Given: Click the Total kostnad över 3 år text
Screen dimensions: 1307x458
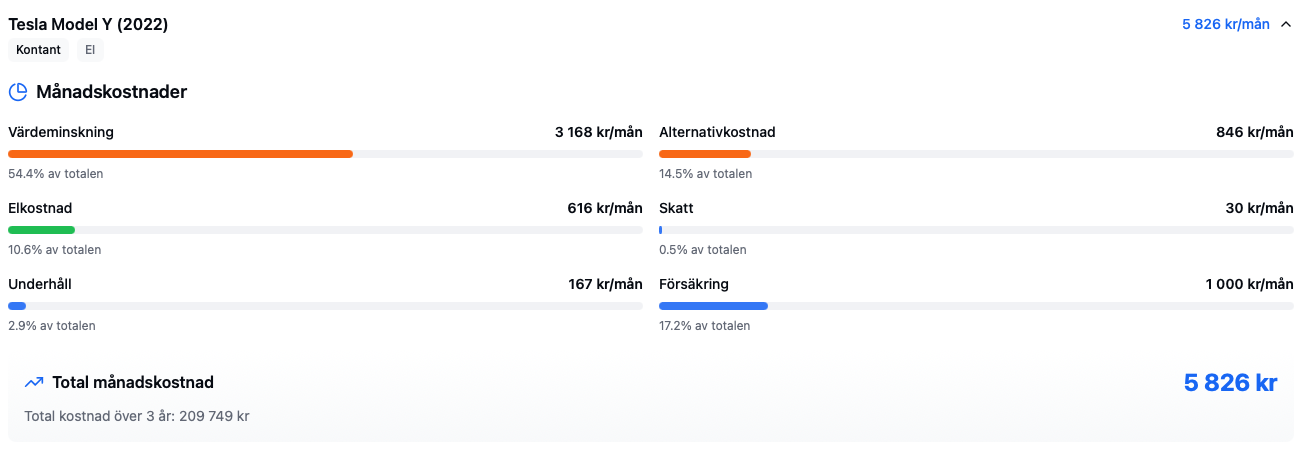Looking at the screenshot, I should [x=137, y=415].
